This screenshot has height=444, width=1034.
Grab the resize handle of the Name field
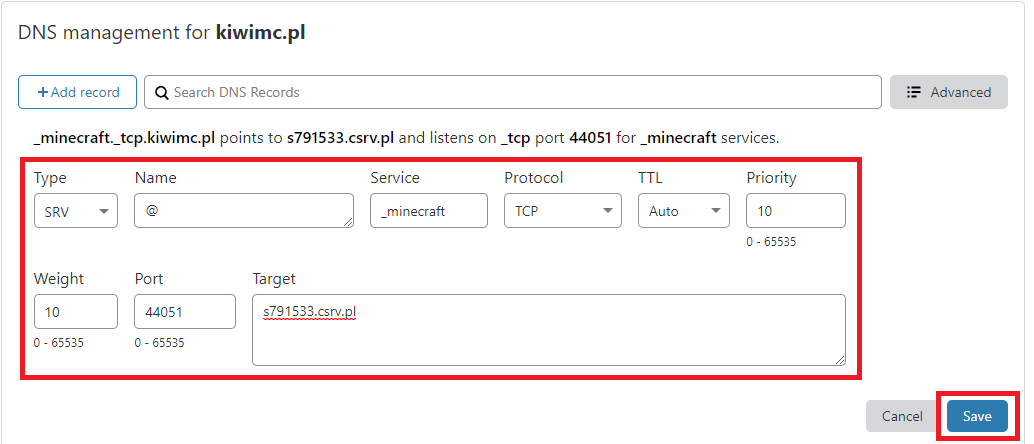tap(348, 222)
